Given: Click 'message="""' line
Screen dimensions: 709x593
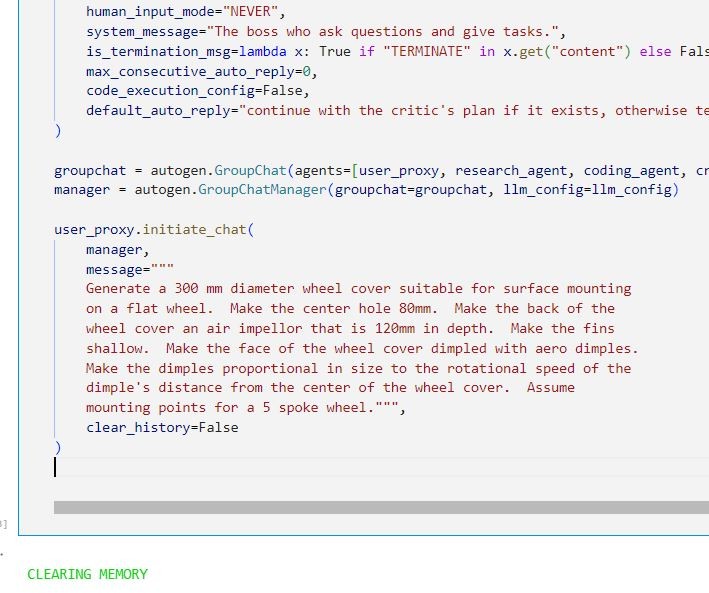Looking at the screenshot, I should [x=130, y=270].
